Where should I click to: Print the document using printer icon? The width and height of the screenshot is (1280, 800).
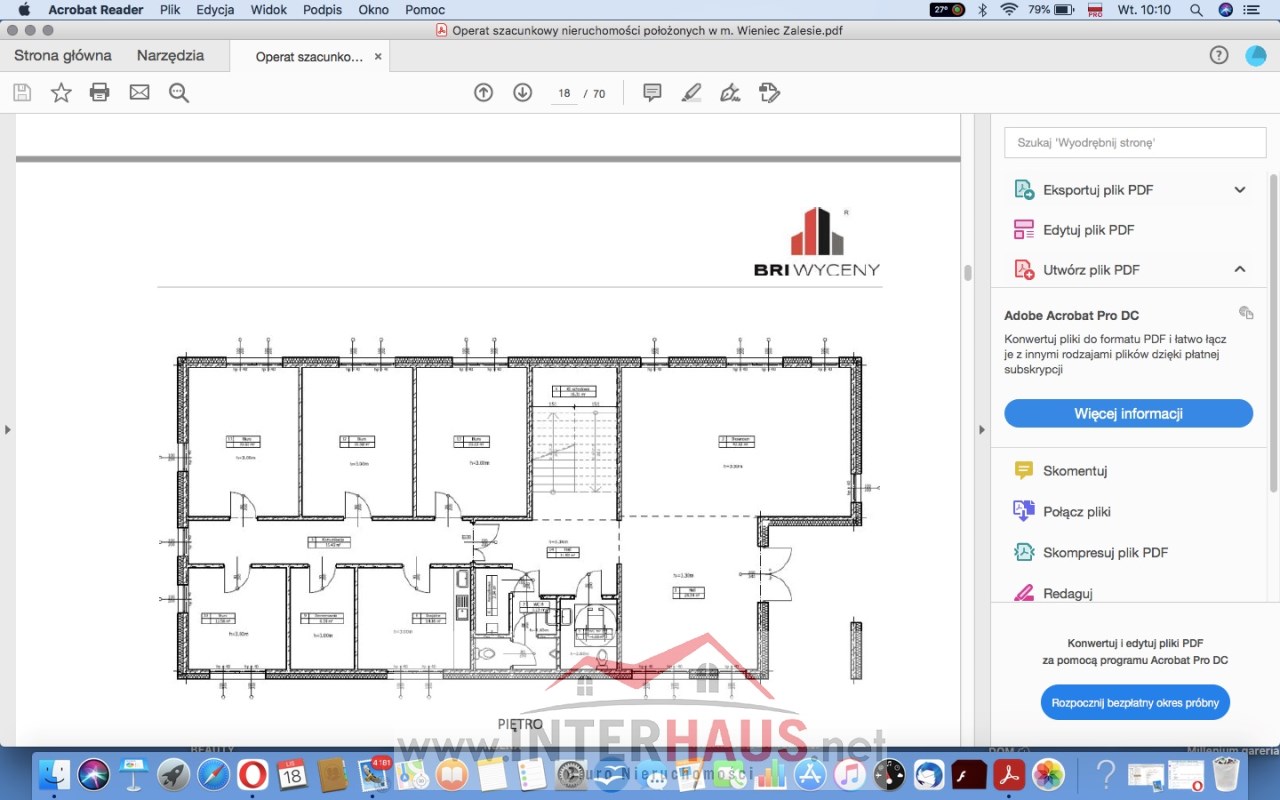click(x=100, y=93)
